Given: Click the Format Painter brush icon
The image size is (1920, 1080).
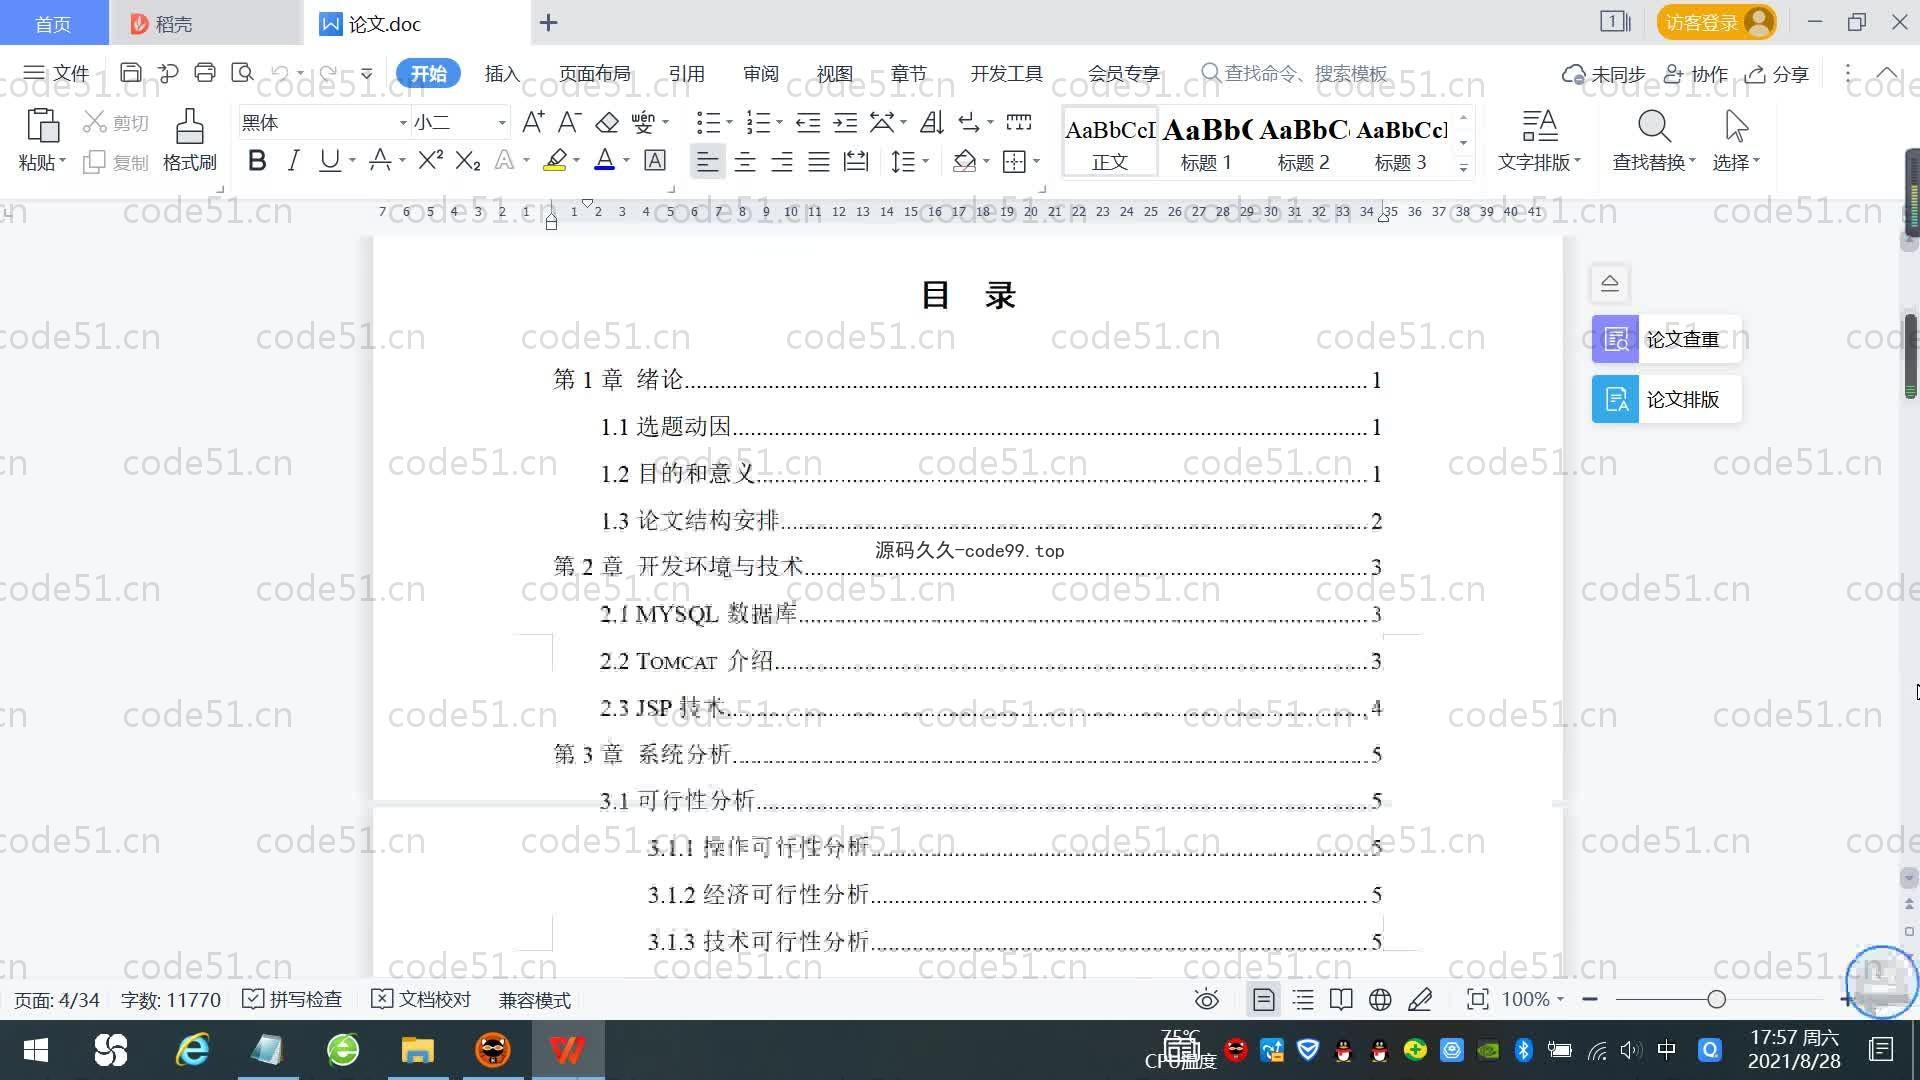Looking at the screenshot, I should [x=189, y=128].
